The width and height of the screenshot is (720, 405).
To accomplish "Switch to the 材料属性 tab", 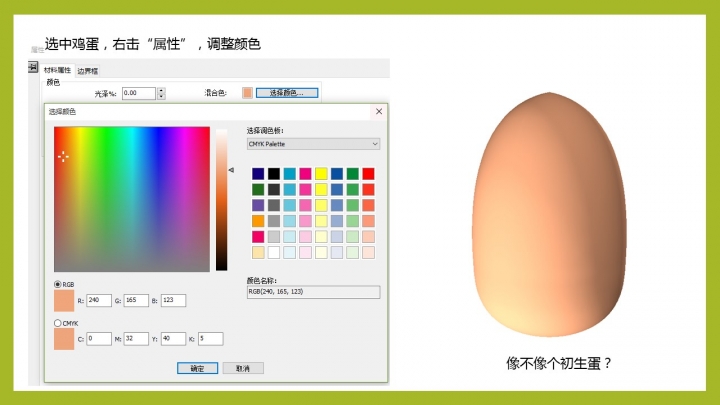I will pos(57,70).
